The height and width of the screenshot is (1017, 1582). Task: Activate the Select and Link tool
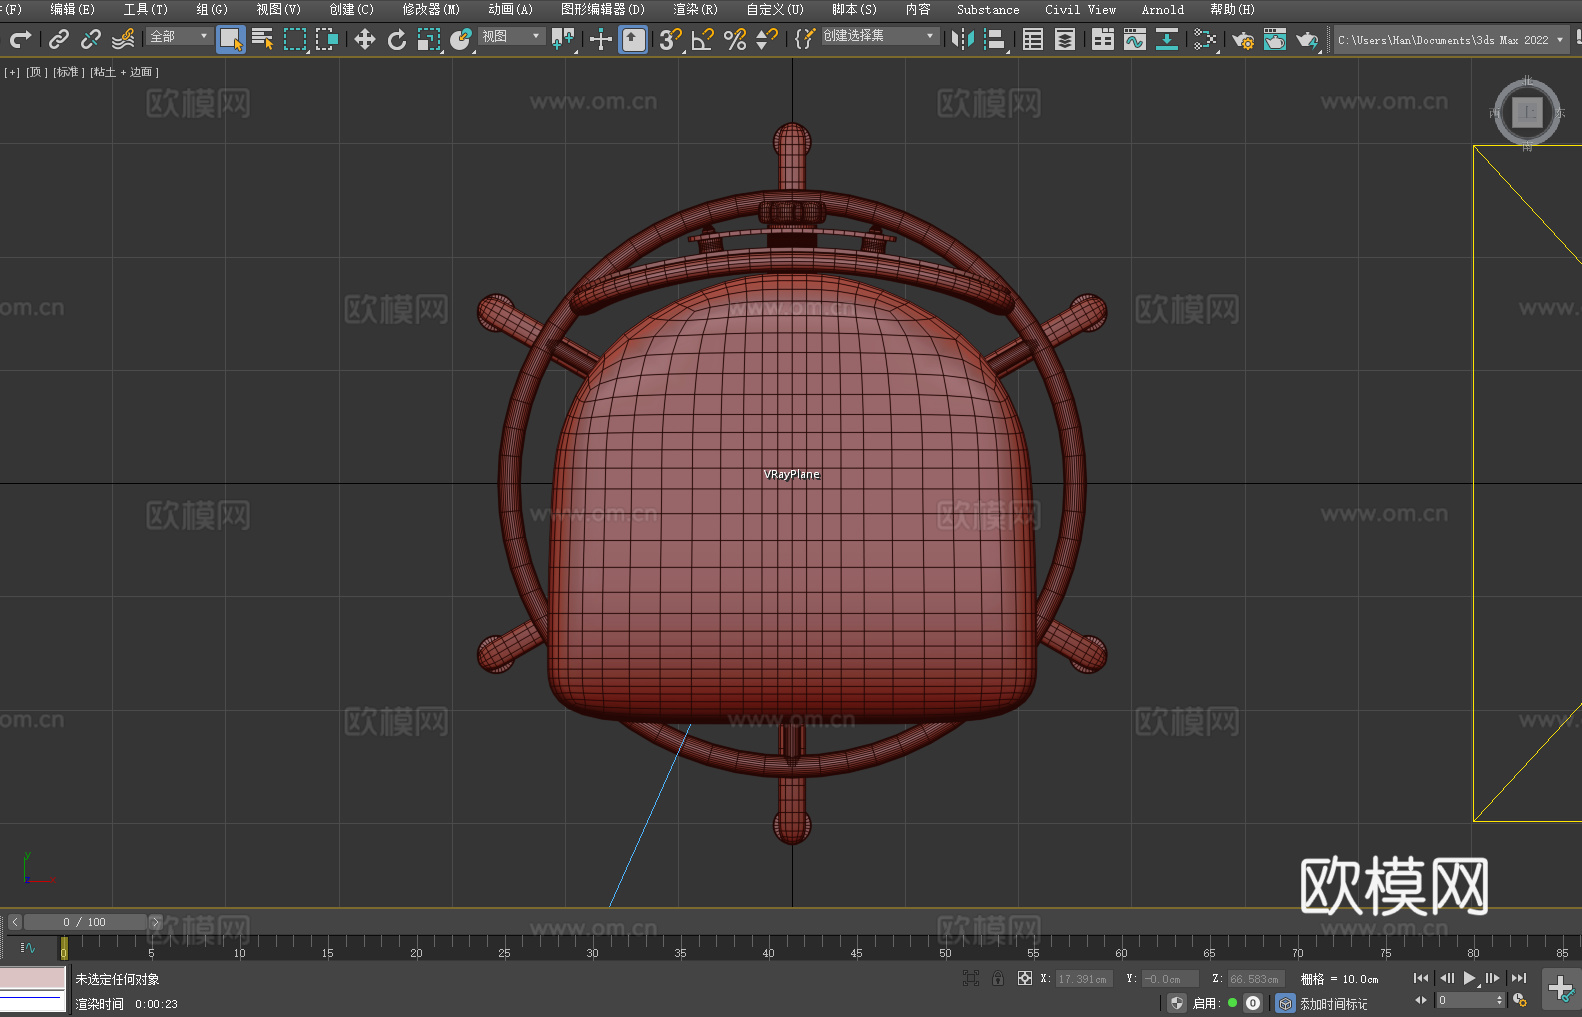(x=59, y=39)
